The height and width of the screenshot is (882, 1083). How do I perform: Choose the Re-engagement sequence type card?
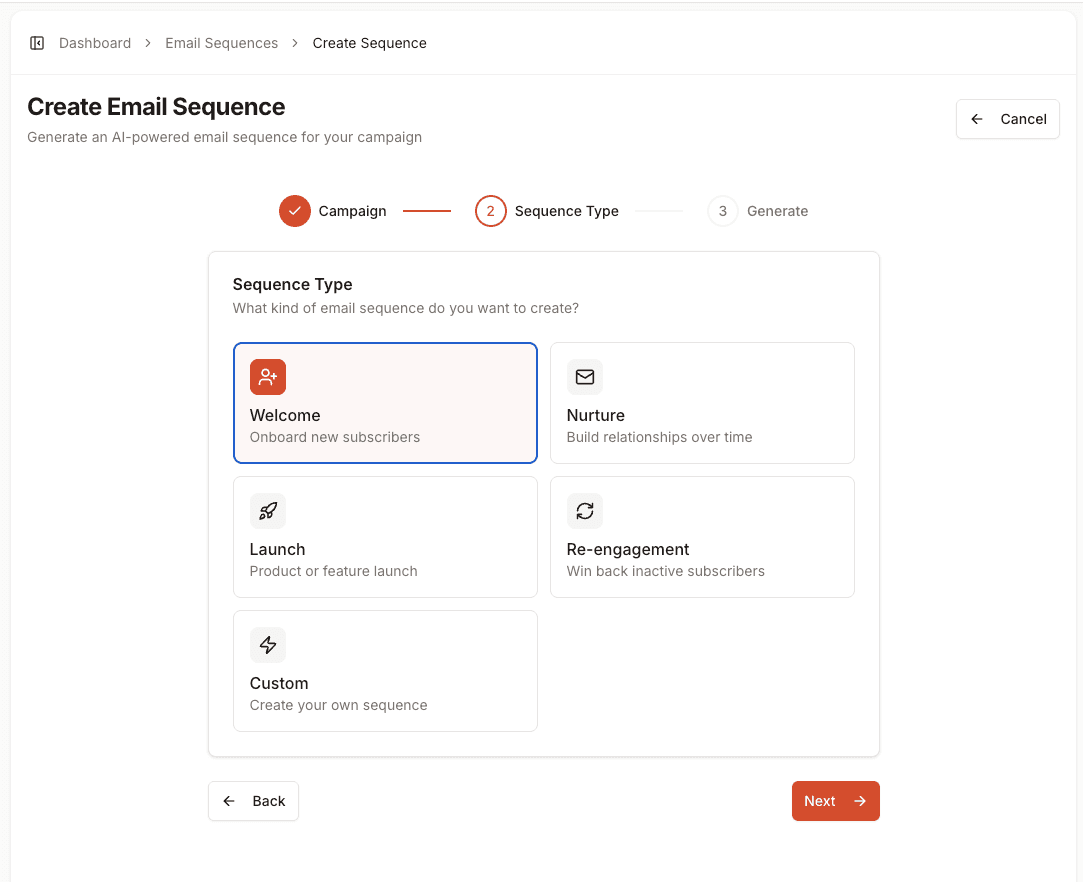pyautogui.click(x=702, y=537)
